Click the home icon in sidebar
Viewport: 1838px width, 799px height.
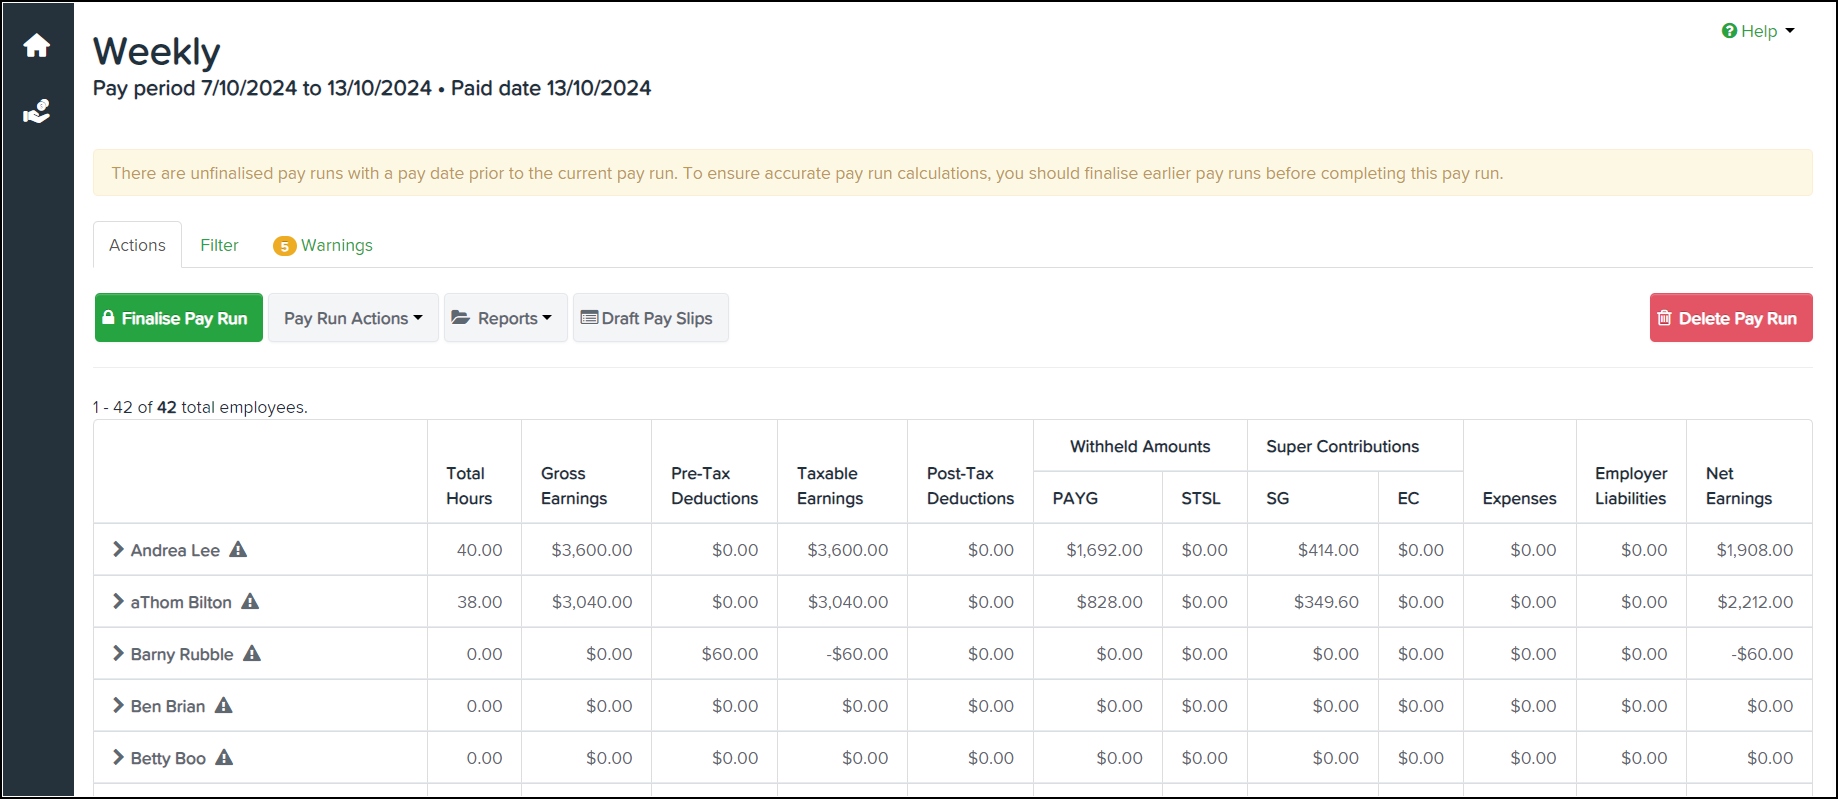37,46
